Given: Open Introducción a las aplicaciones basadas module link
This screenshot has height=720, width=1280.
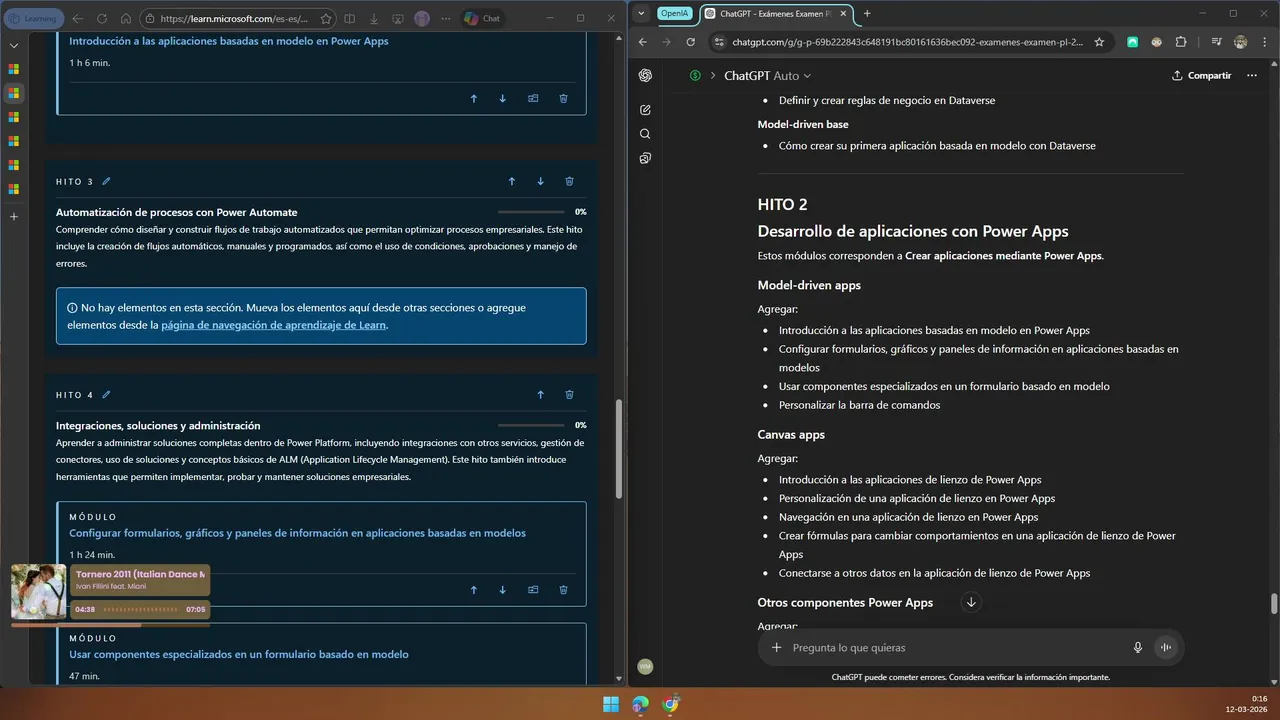Looking at the screenshot, I should [229, 41].
